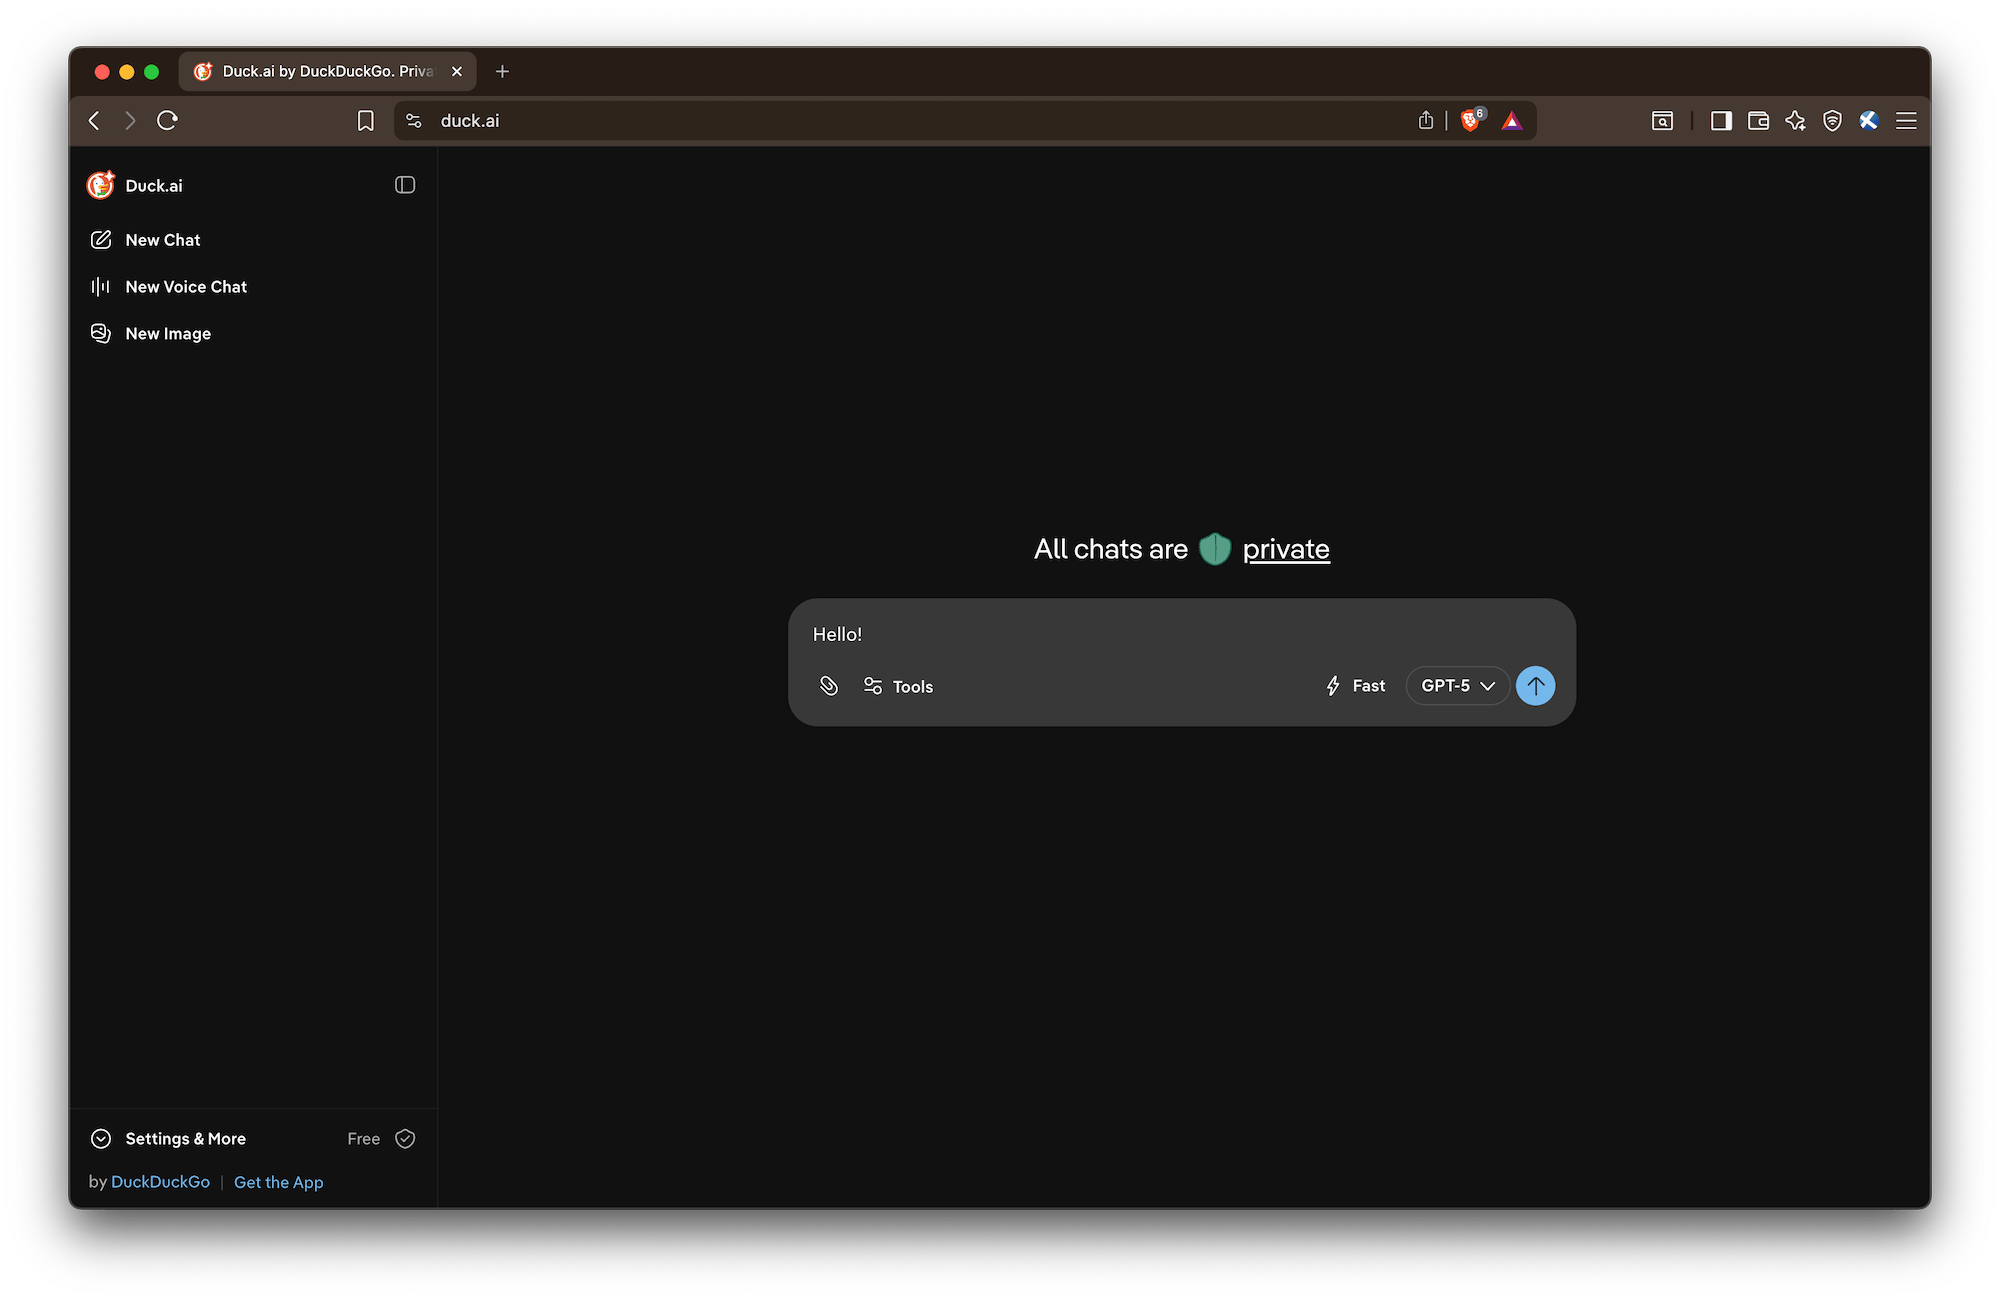This screenshot has width=2000, height=1300.
Task: Click the blue extension icon in toolbar
Action: tap(1869, 121)
